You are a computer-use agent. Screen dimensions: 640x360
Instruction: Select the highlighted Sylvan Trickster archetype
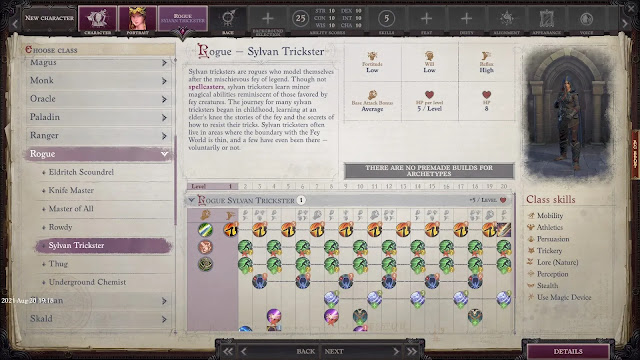[103, 246]
